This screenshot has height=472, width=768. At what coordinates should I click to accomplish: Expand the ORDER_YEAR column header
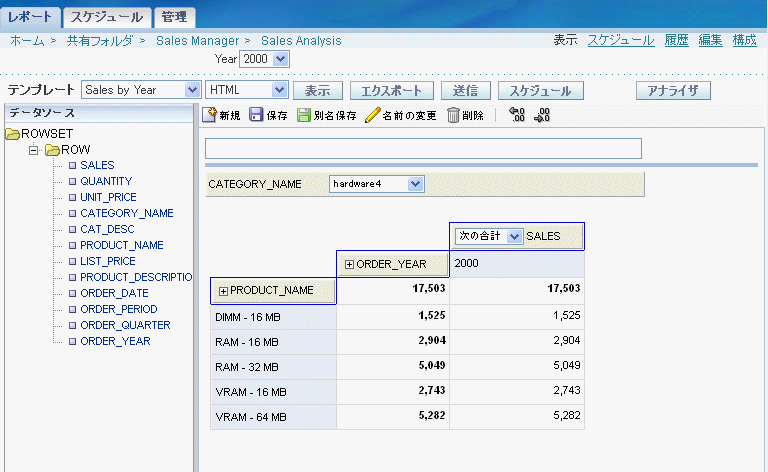click(349, 264)
